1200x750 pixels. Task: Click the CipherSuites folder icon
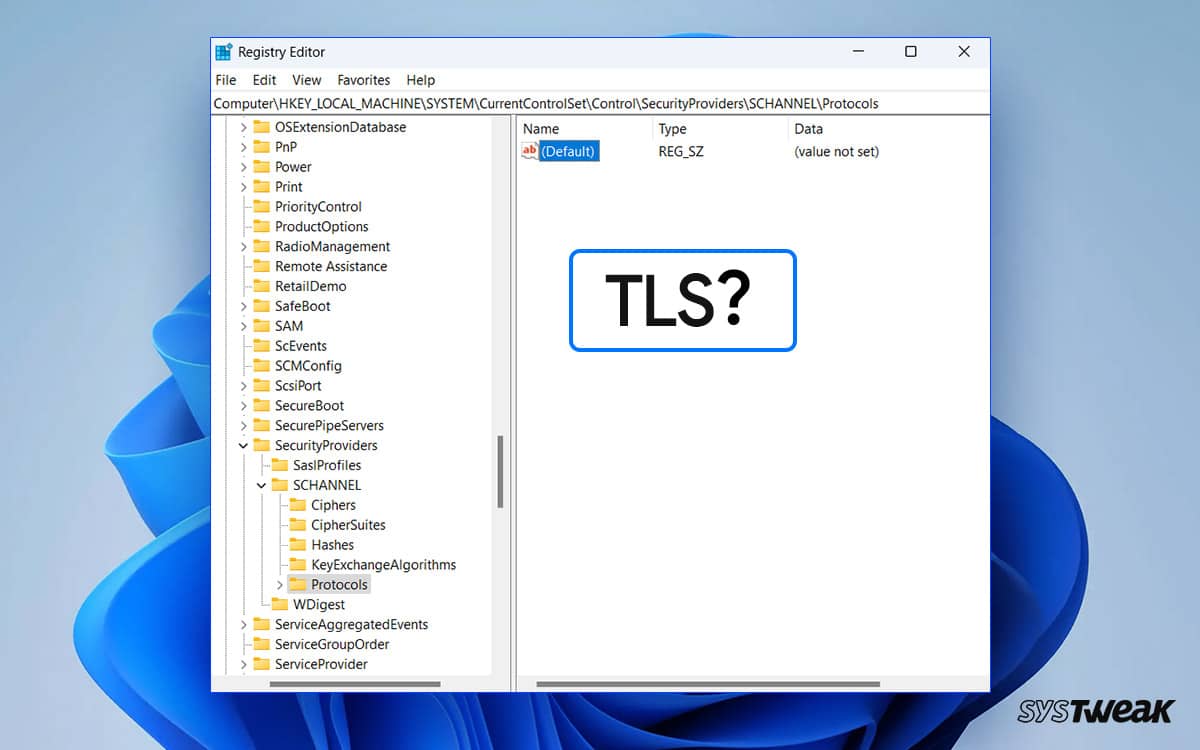point(300,525)
